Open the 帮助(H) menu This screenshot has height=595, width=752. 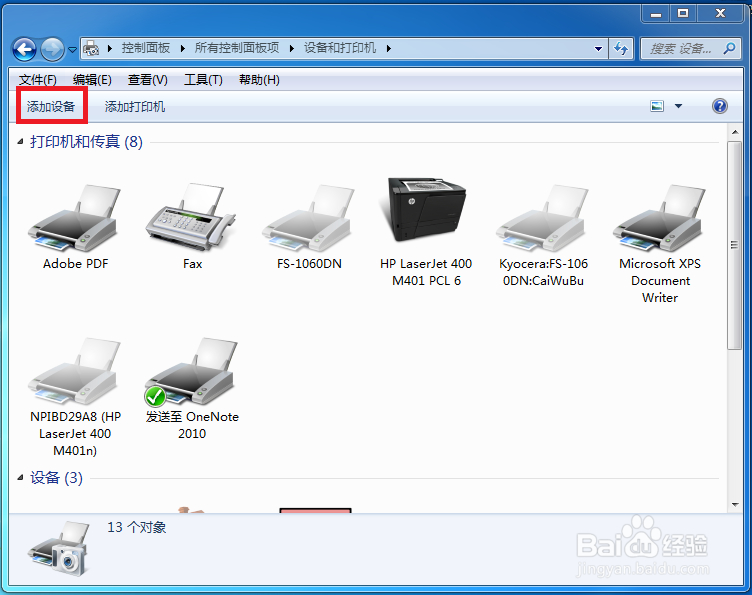point(259,80)
